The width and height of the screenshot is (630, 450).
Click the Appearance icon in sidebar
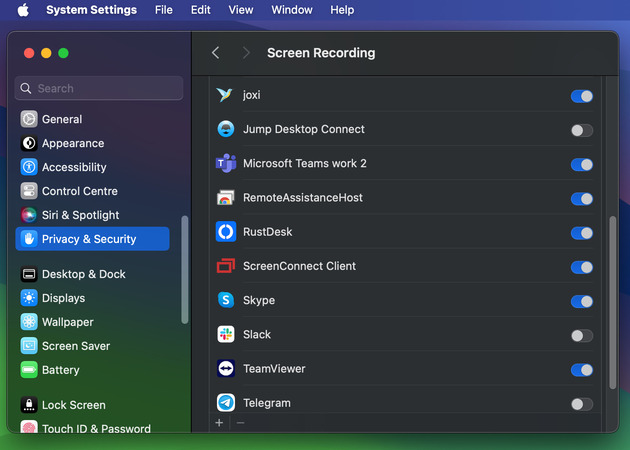click(x=29, y=143)
